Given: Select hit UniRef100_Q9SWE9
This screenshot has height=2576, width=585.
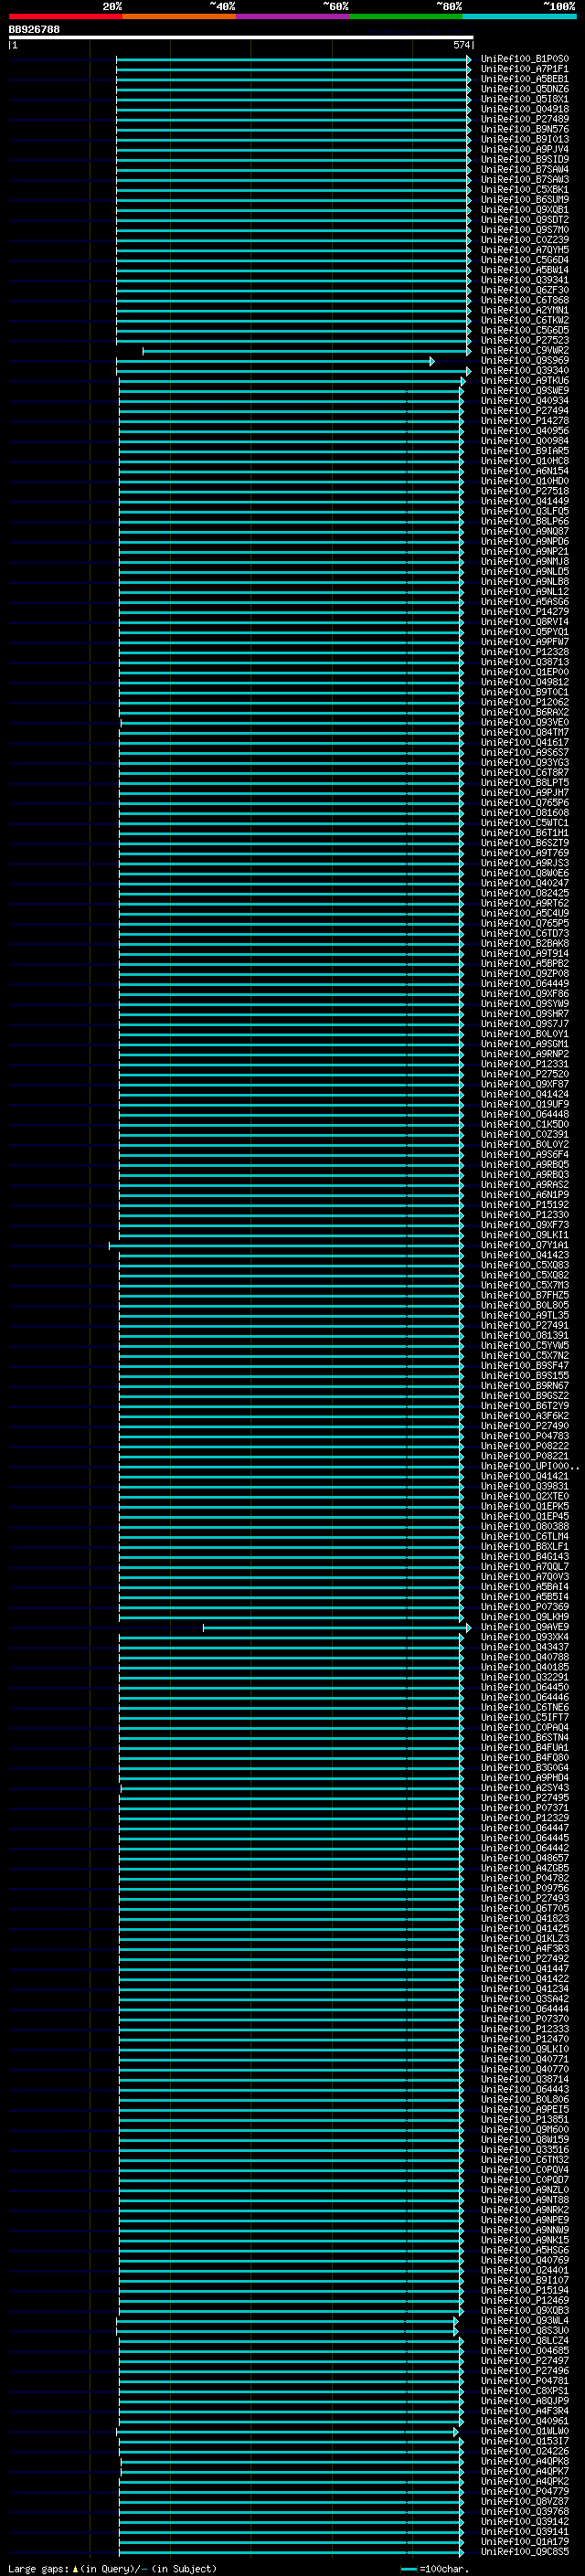Looking at the screenshot, I should 524,390.
